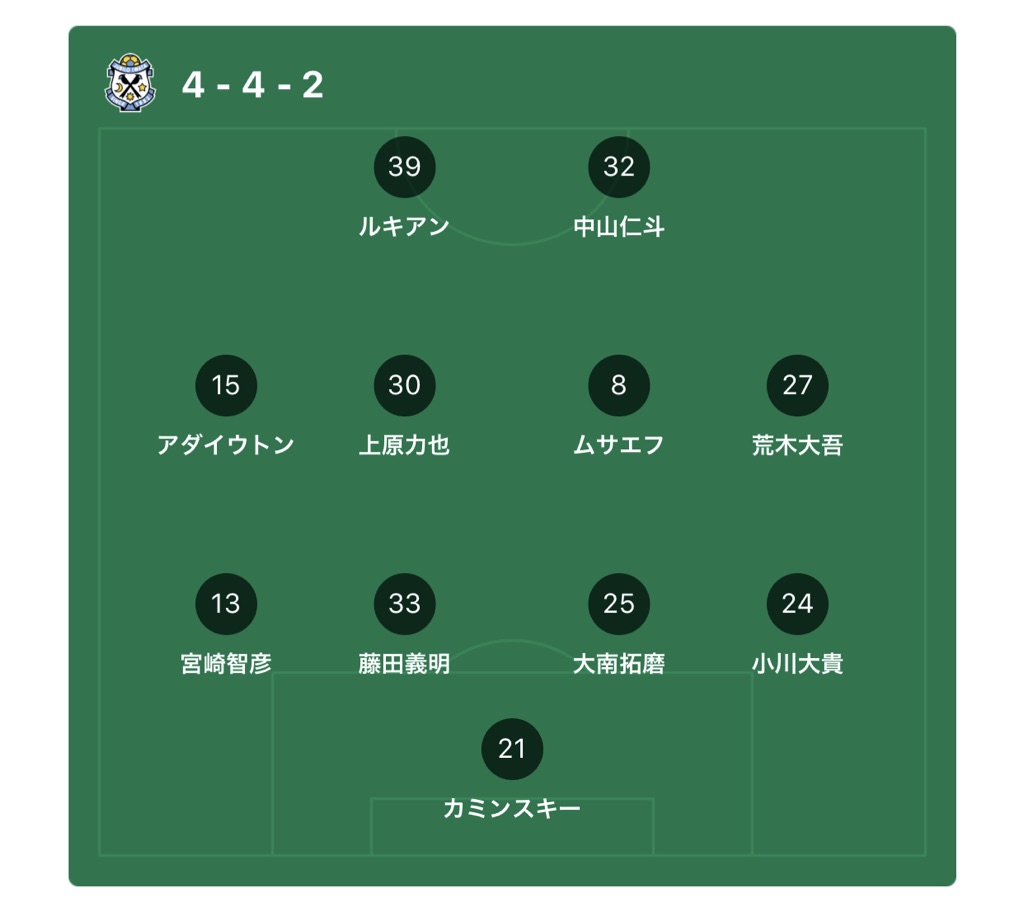Select the カミンスキー goalkeeper name
This screenshot has width=1024, height=922.
click(x=512, y=808)
